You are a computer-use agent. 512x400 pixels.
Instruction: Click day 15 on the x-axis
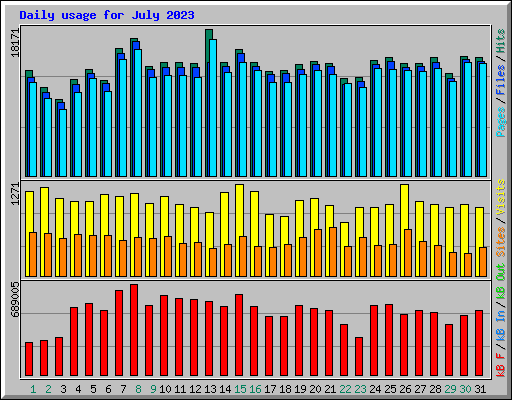pos(240,389)
